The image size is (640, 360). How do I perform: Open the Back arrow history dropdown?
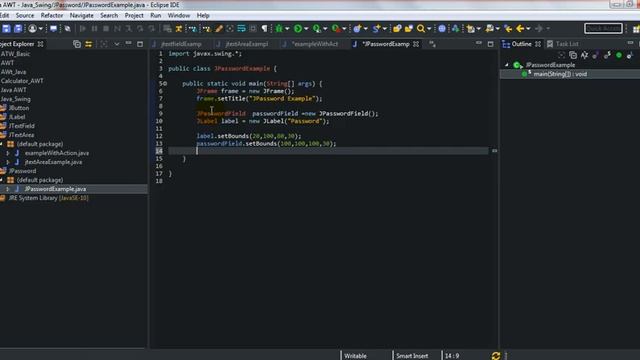(528, 29)
